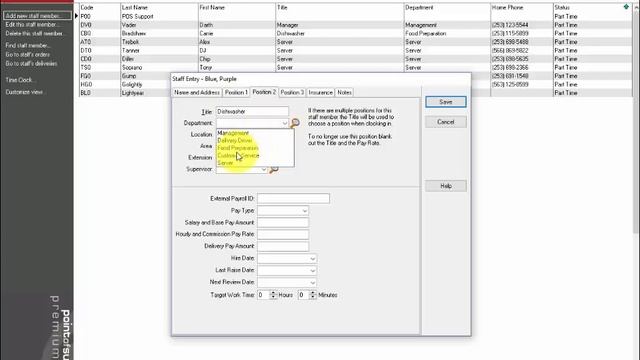Sort by the Department column header
This screenshot has height=360, width=640.
[x=447, y=7]
